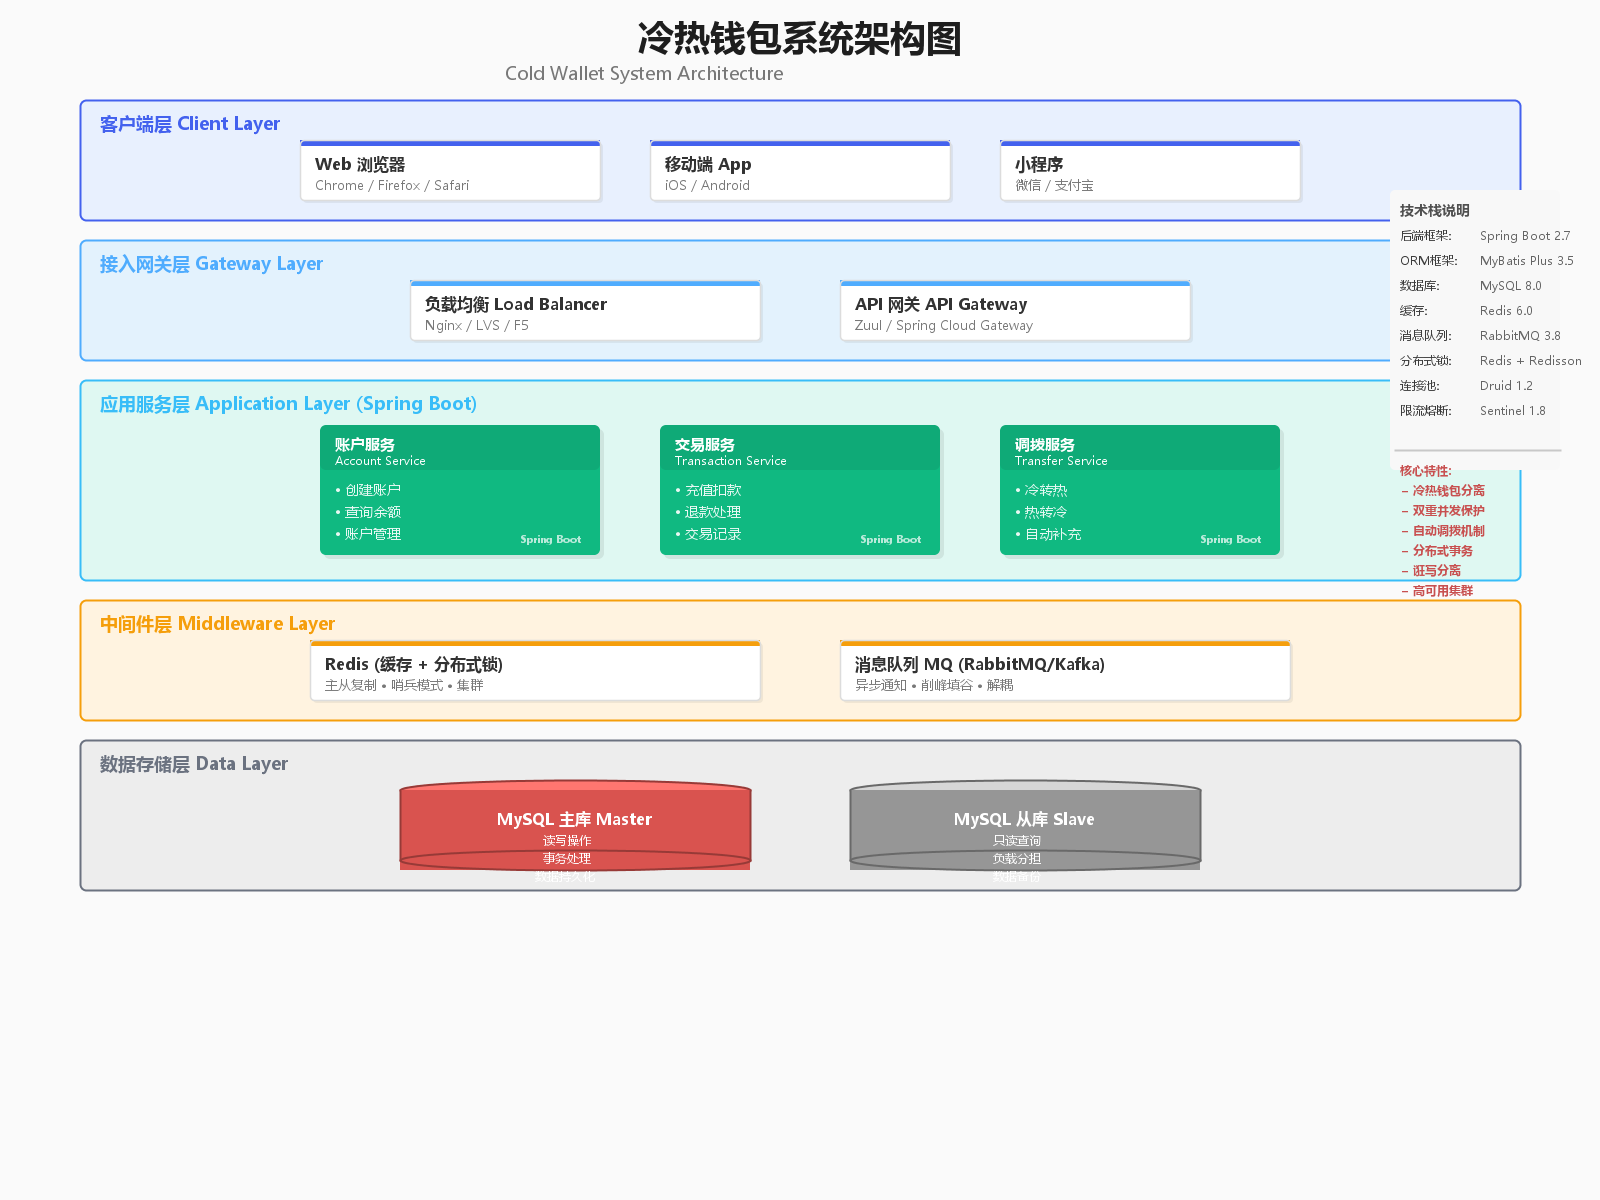This screenshot has width=1600, height=1200.
Task: Click the iOS / Android text
Action: (x=707, y=186)
